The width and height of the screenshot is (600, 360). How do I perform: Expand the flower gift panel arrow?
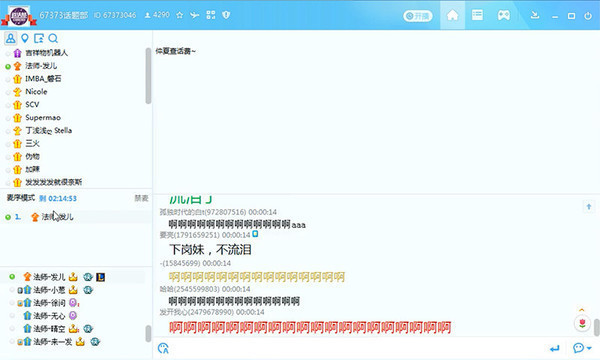point(582,310)
